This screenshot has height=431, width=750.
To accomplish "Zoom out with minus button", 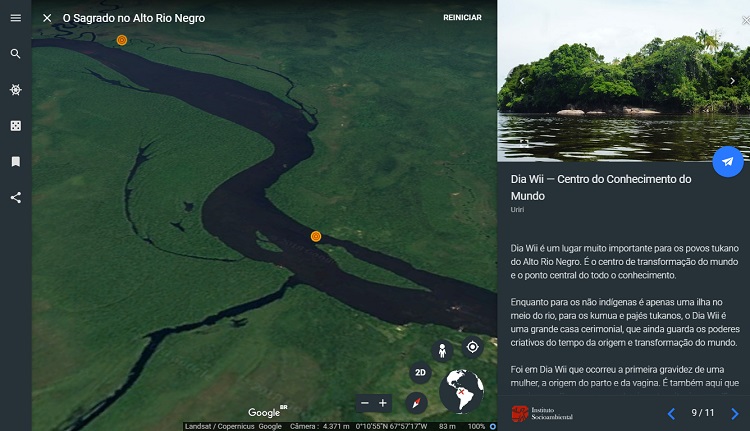I will click(x=365, y=403).
